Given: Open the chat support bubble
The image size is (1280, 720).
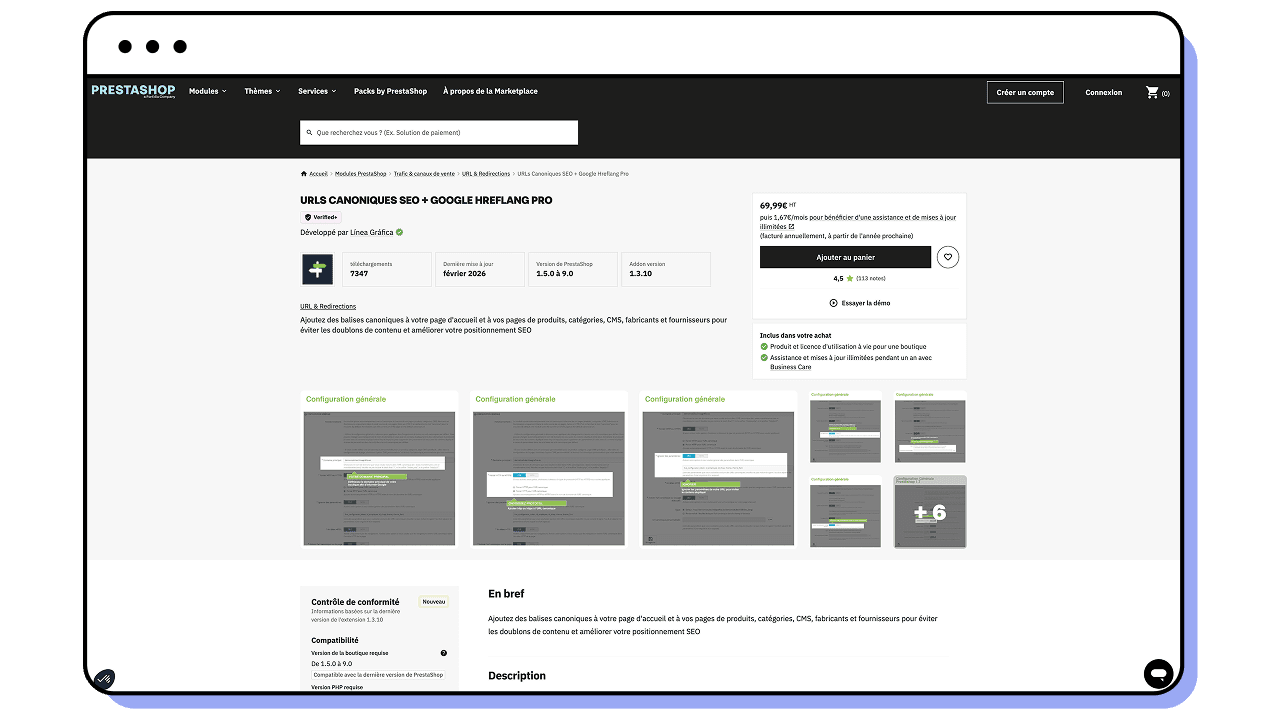Looking at the screenshot, I should (x=1158, y=673).
